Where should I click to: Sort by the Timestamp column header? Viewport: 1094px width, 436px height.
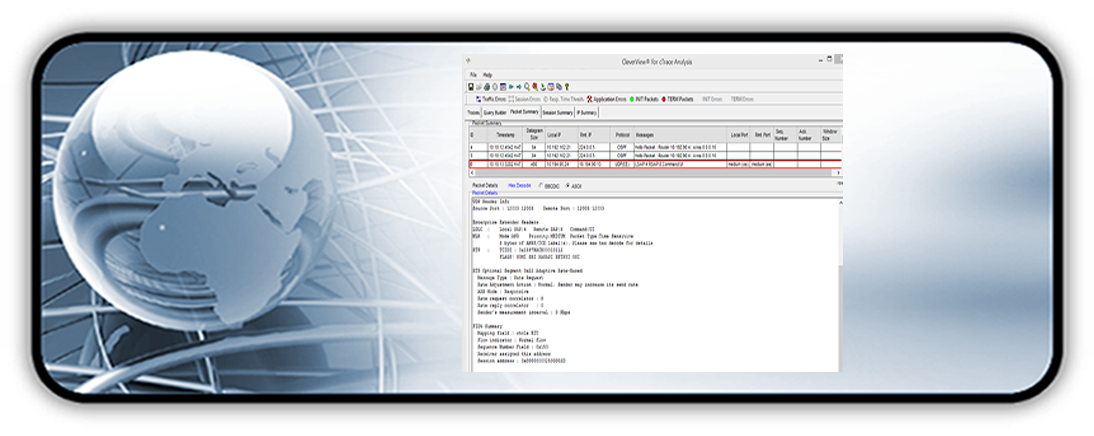(505, 135)
